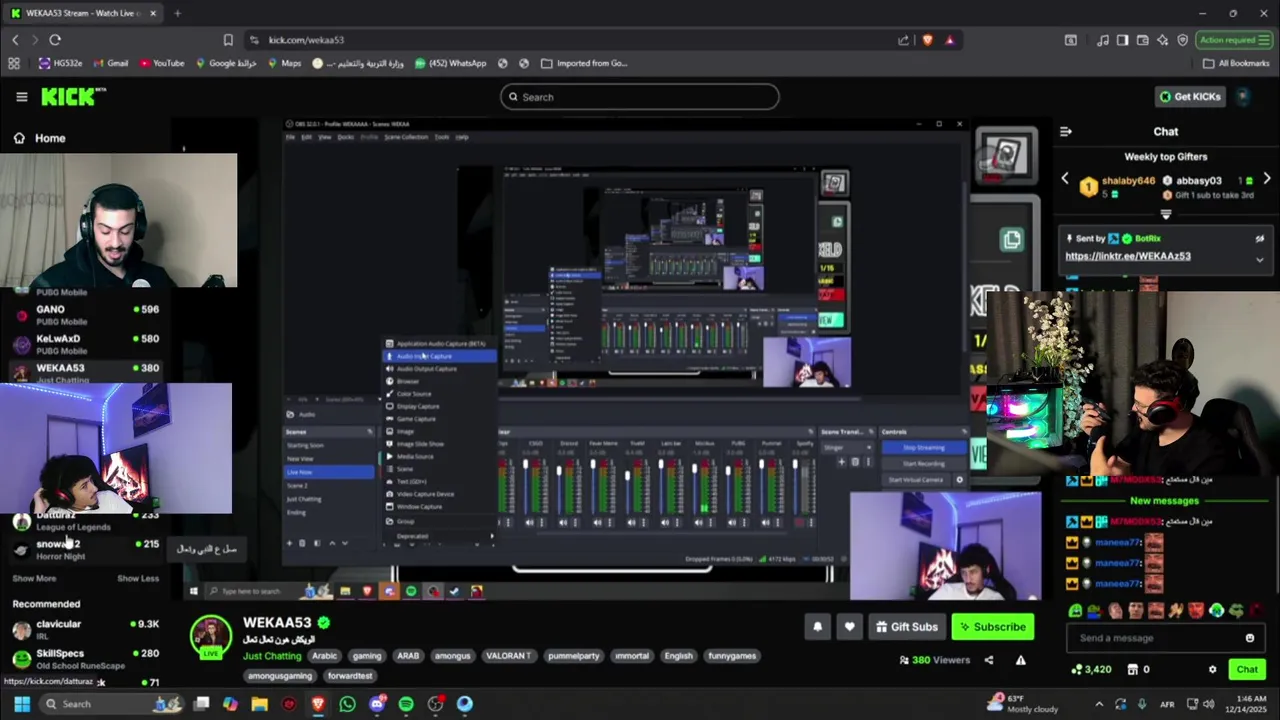The image size is (1280, 720).
Task: Expand the pinned message chevron
Action: point(1260,260)
